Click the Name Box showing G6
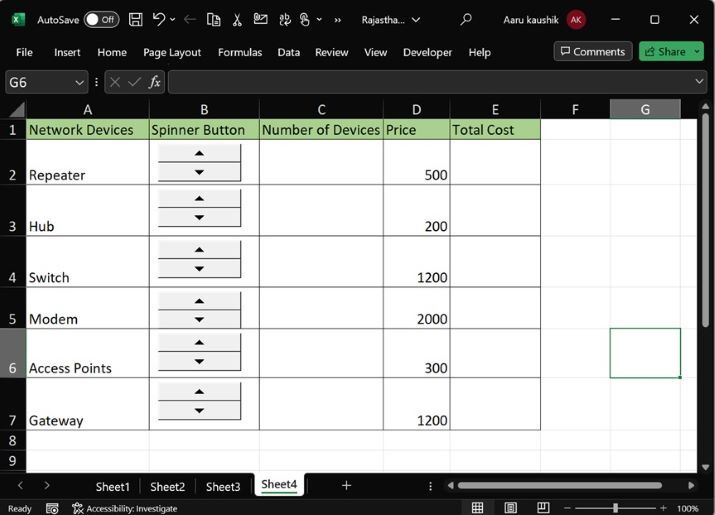The image size is (715, 515). coord(40,83)
